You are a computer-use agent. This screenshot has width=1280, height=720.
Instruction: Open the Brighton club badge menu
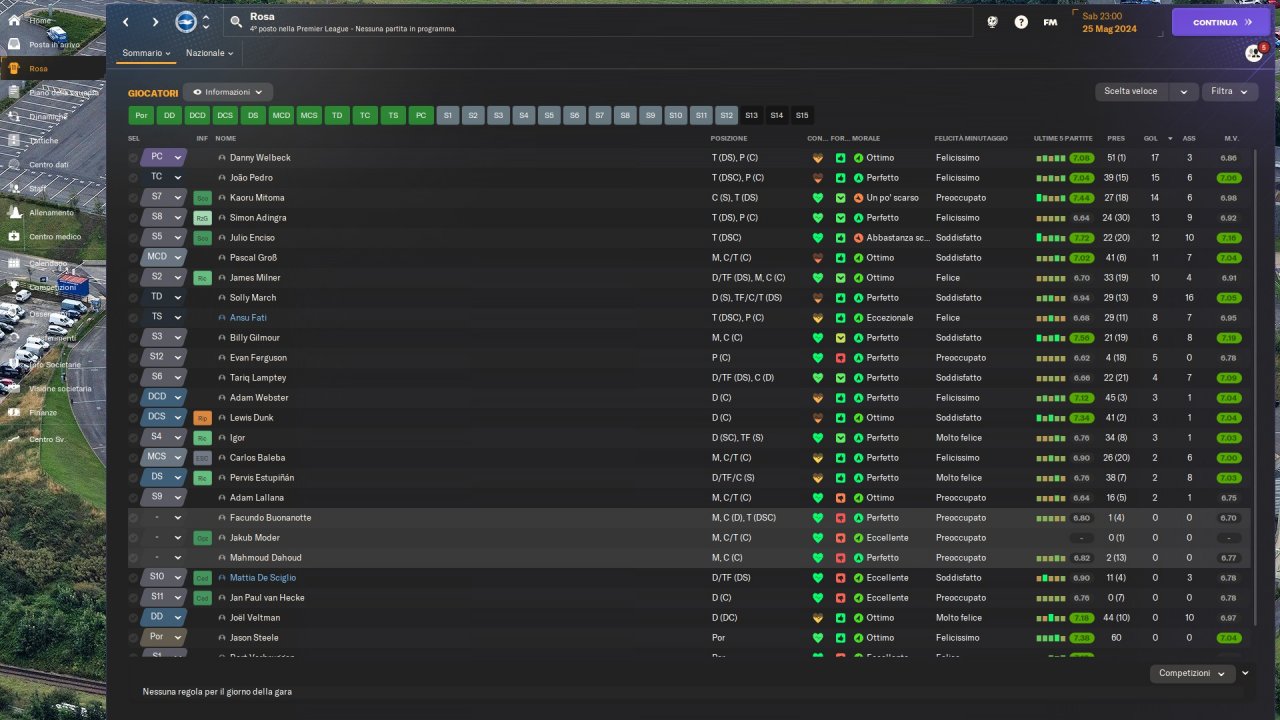[186, 22]
